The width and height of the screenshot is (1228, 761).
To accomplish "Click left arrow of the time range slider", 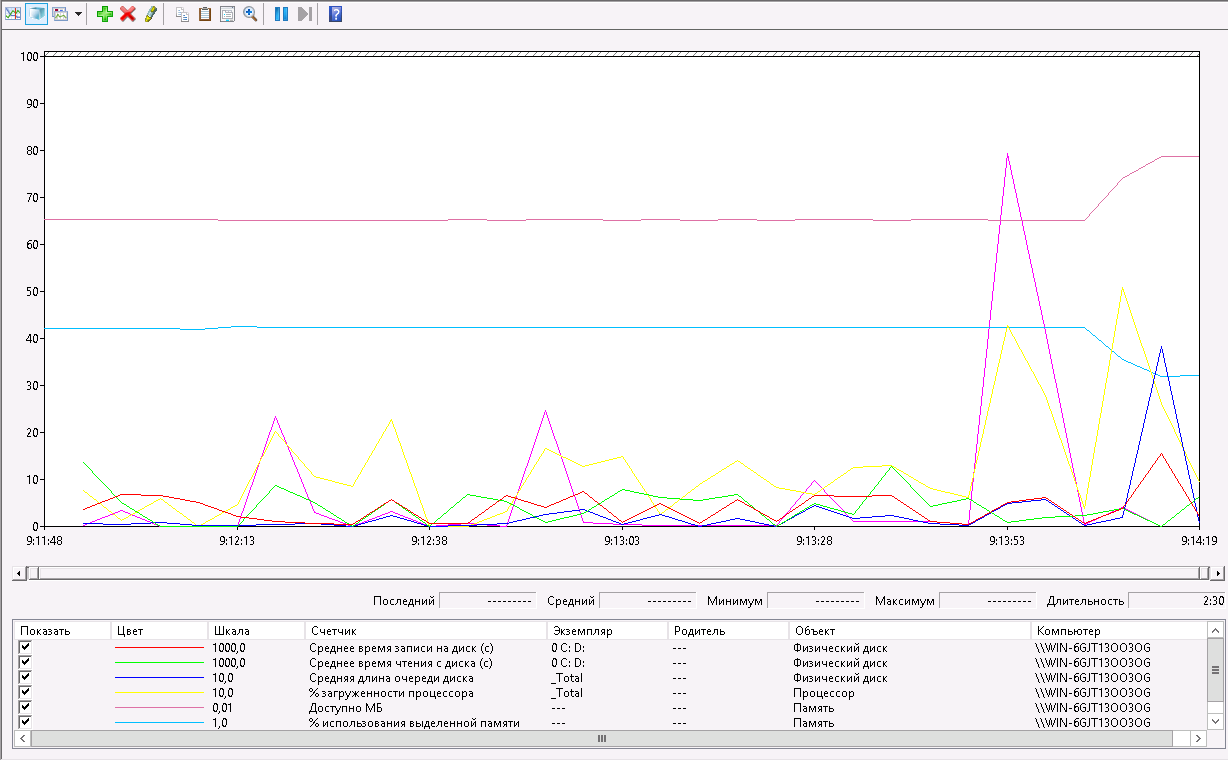I will 17,574.
